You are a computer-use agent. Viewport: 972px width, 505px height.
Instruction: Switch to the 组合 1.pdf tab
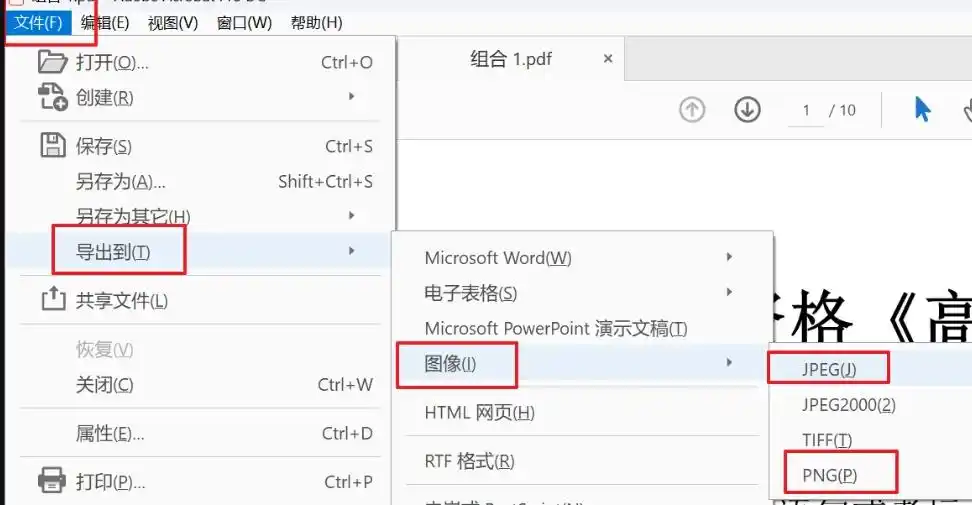pyautogui.click(x=511, y=59)
